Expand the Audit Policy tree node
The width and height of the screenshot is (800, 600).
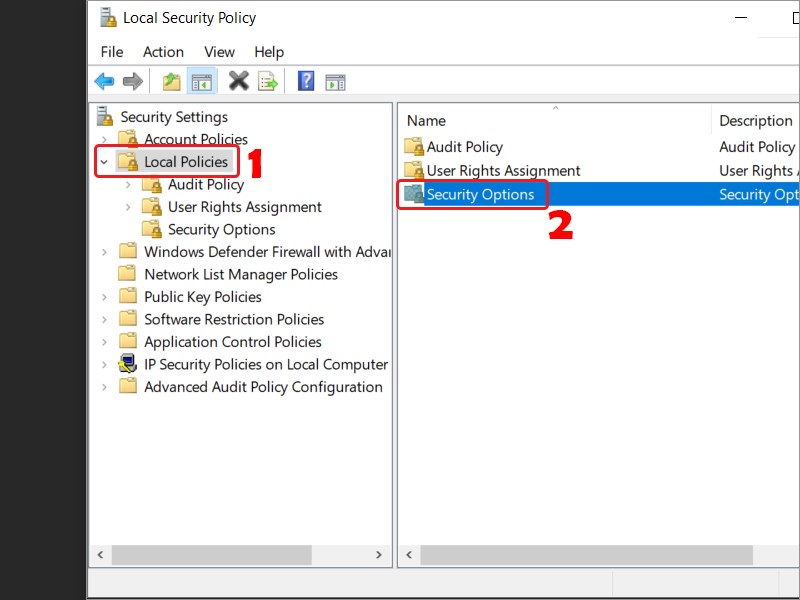click(128, 184)
